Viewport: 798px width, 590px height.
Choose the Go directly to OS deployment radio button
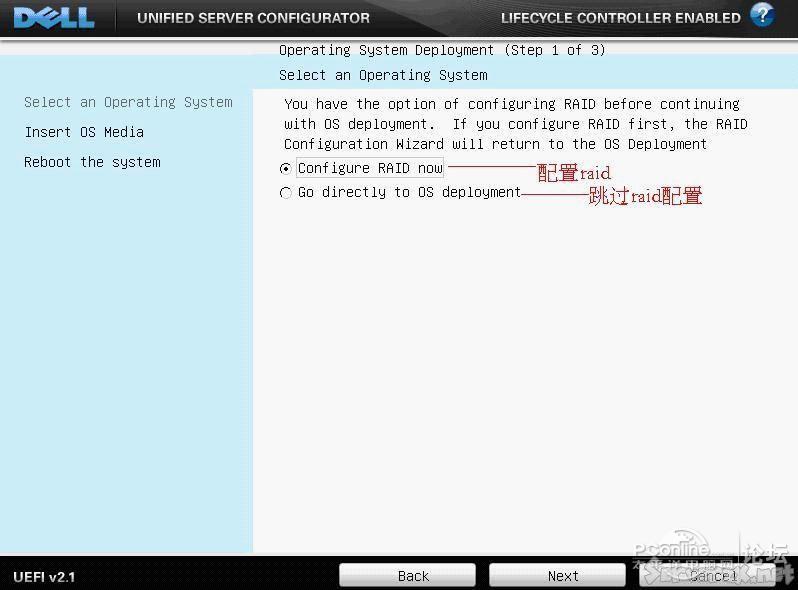[286, 193]
